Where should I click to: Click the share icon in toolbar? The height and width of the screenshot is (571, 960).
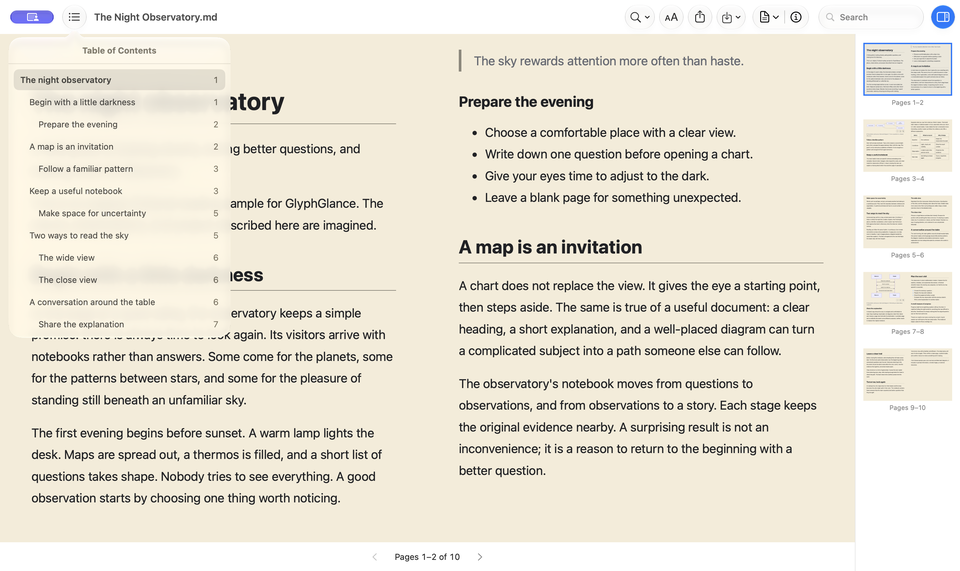tap(700, 17)
